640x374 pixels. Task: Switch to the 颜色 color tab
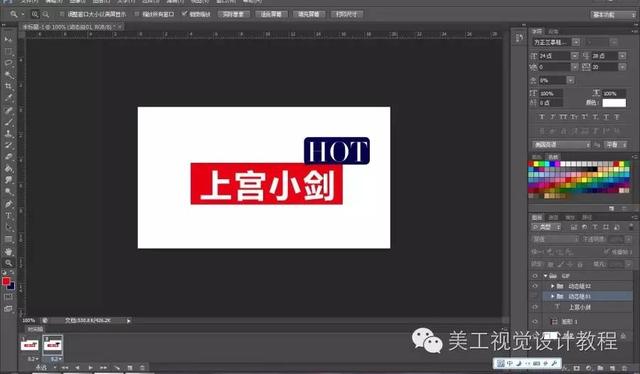pos(537,157)
